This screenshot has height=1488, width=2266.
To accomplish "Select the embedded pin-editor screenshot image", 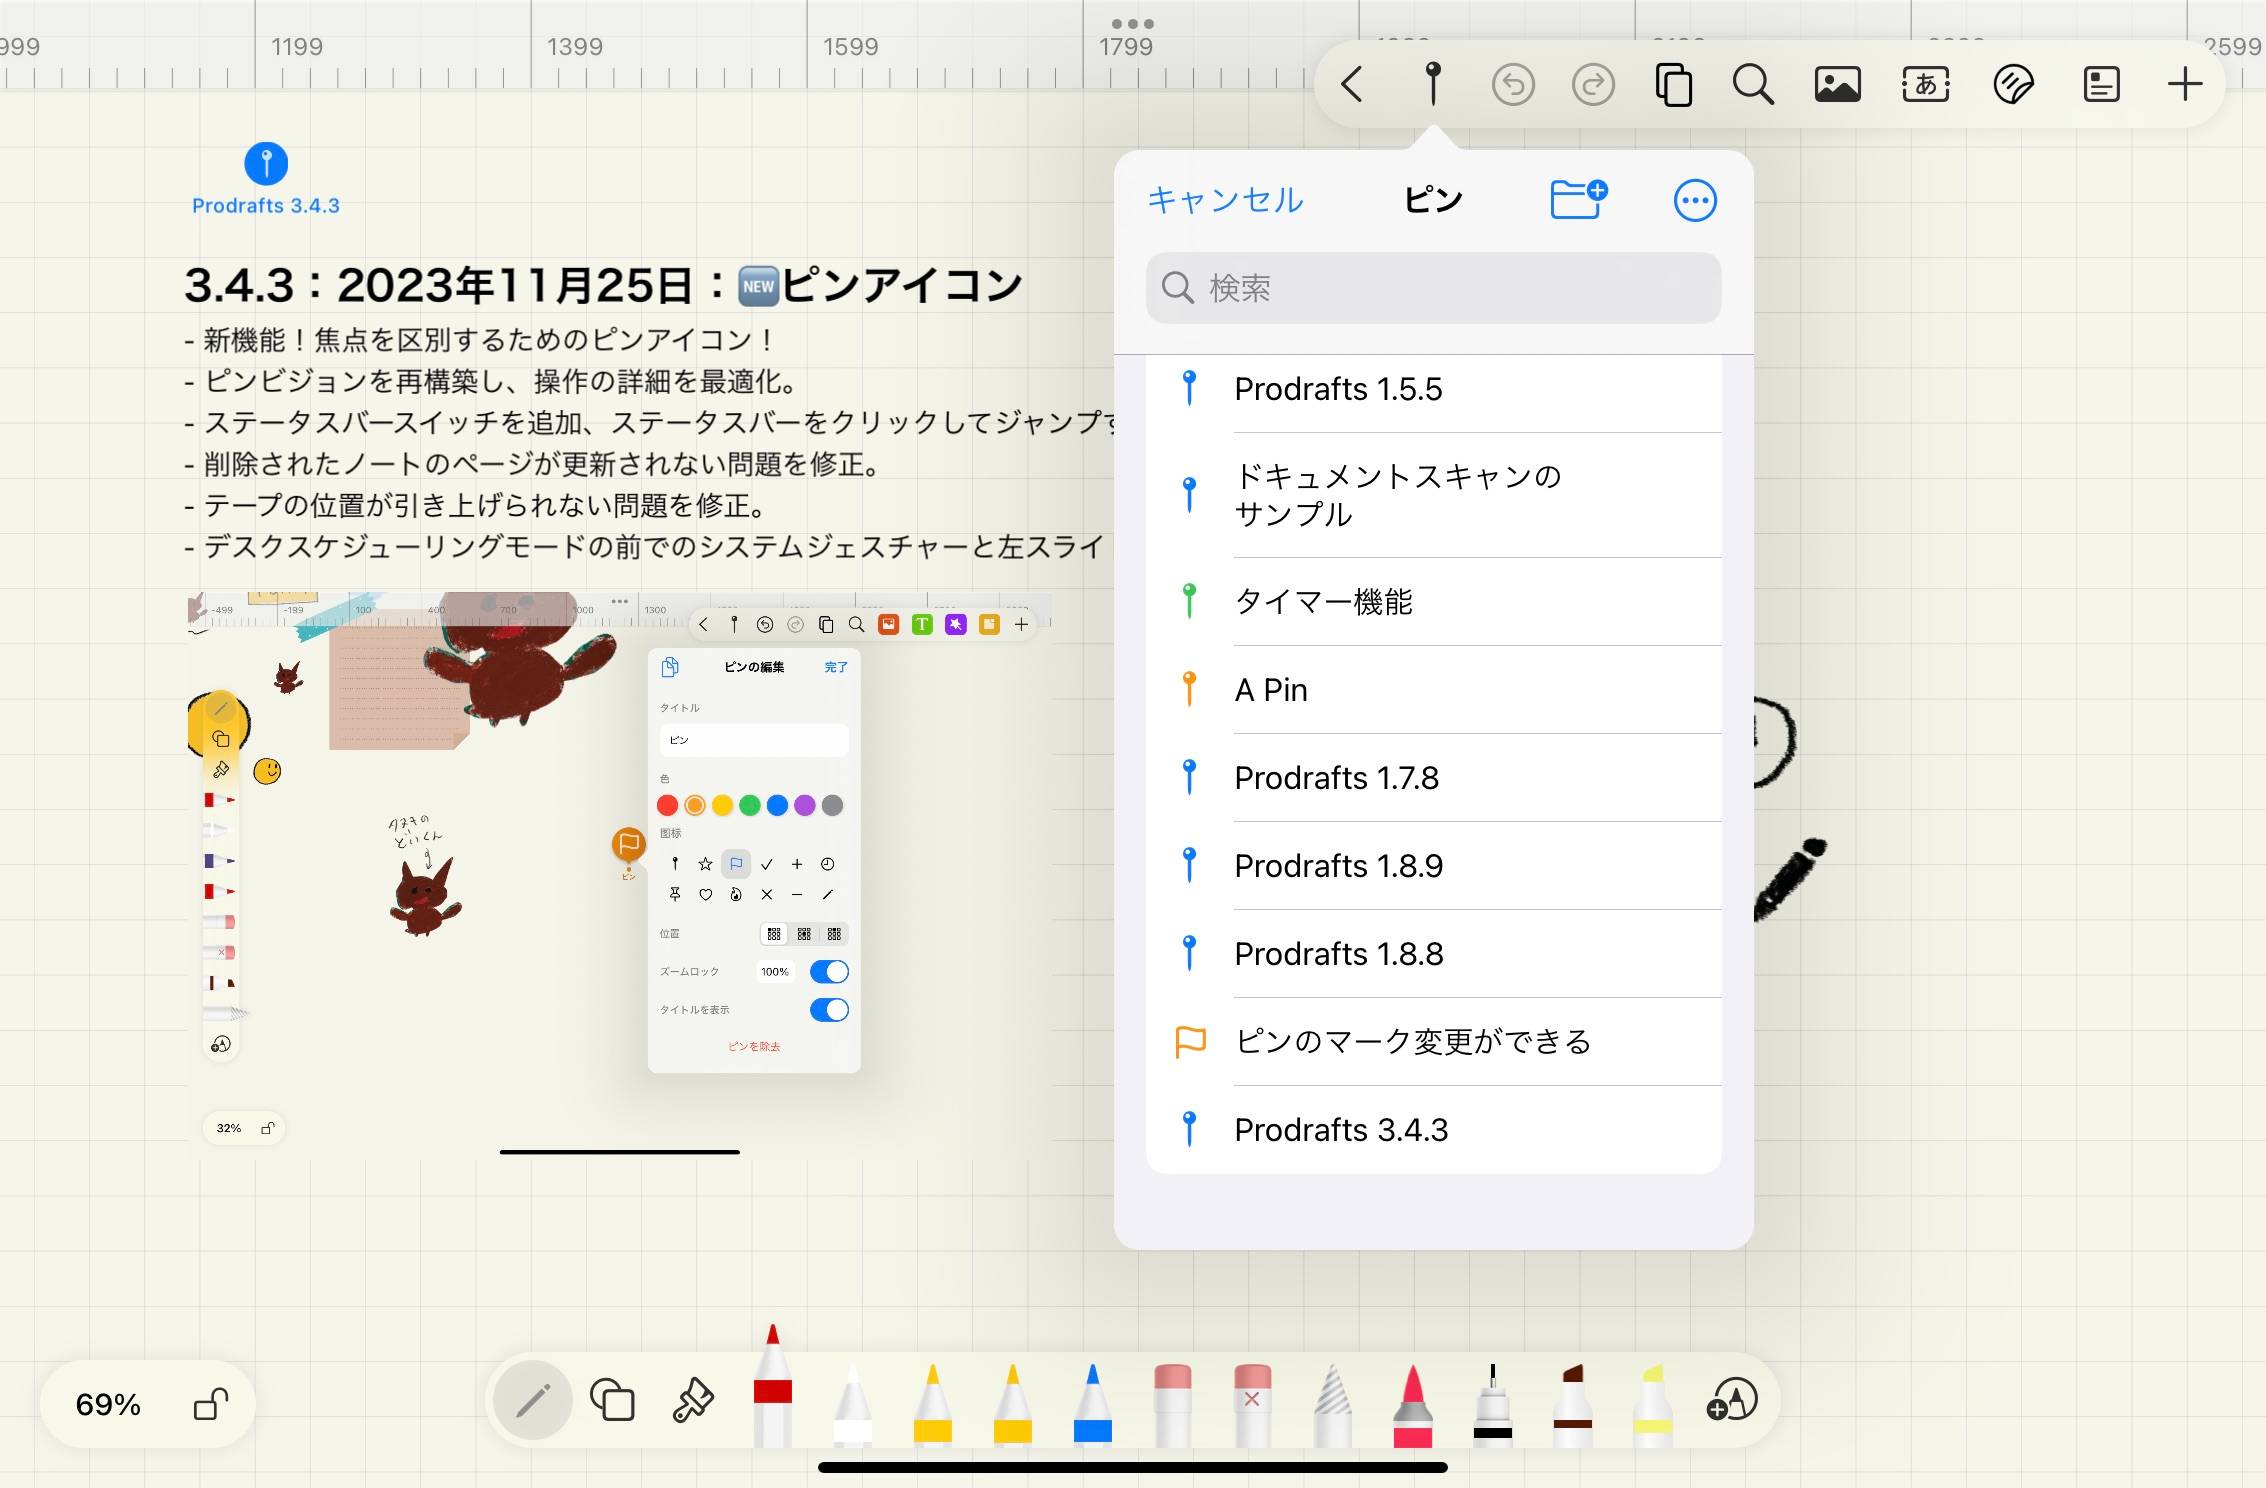I will (620, 875).
